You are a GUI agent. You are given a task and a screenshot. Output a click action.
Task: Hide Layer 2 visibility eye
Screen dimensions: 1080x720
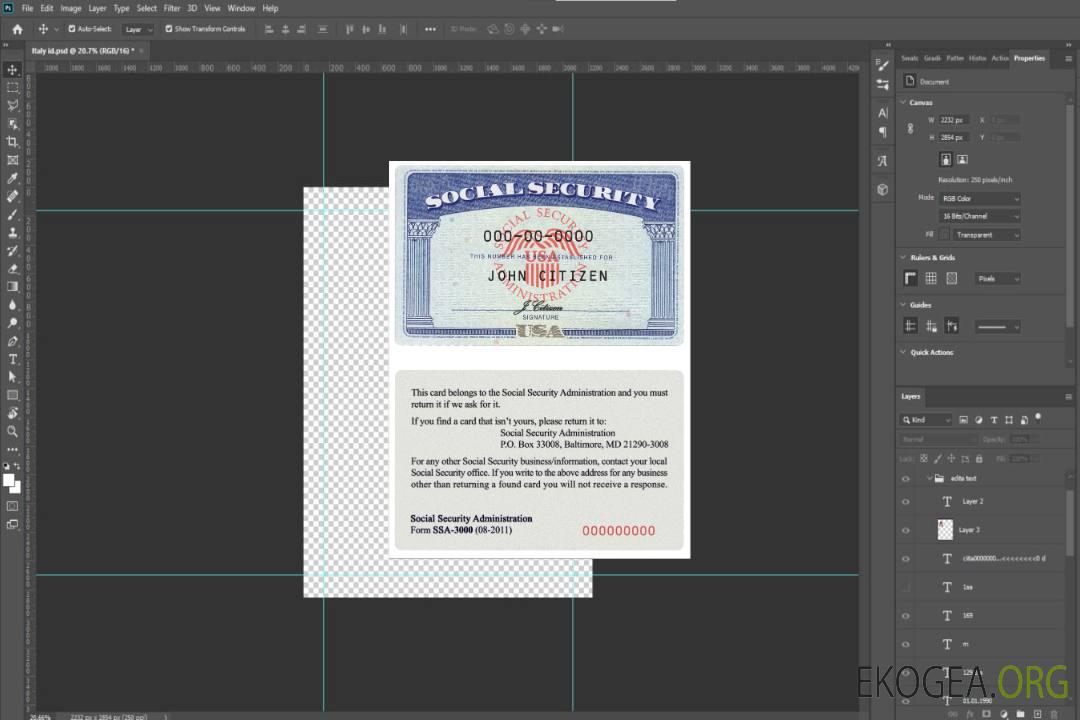[x=906, y=502]
